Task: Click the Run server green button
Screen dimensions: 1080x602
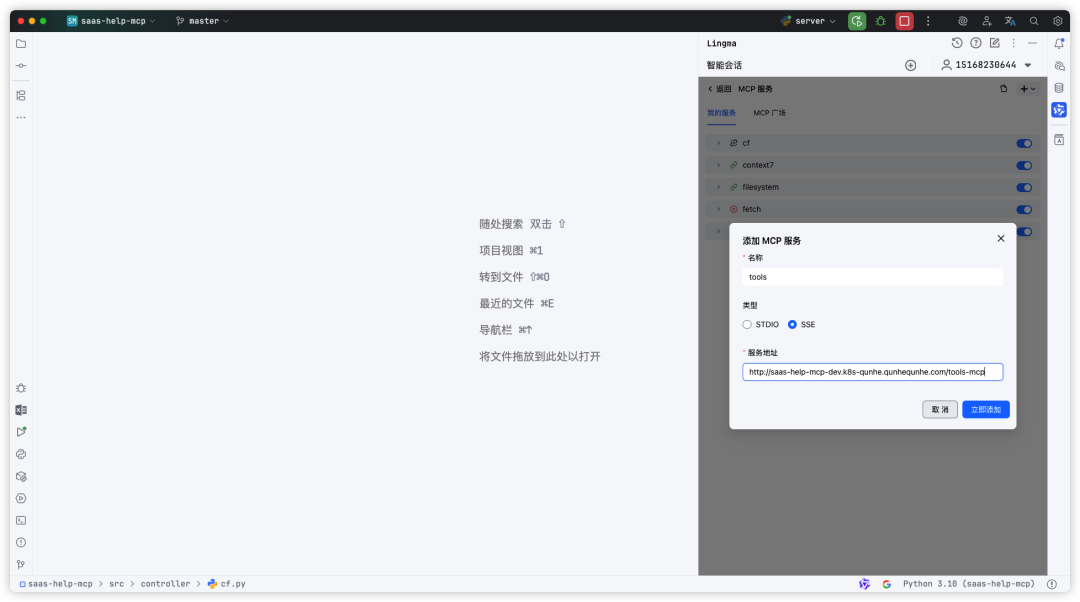Action: [857, 21]
